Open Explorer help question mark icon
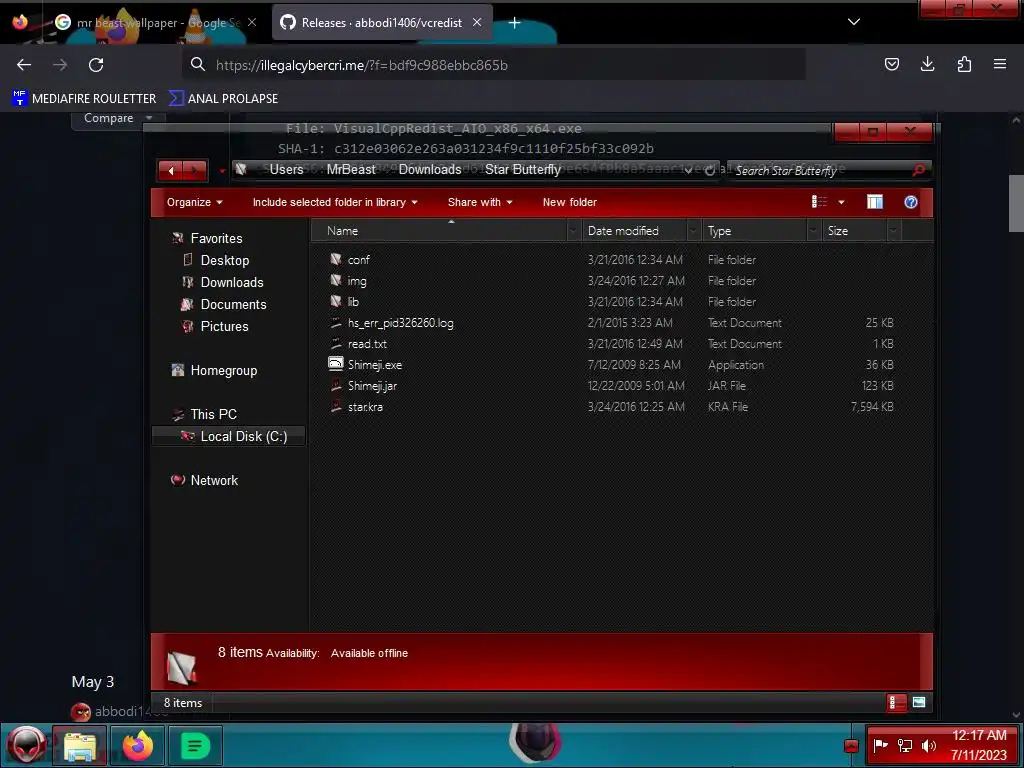 click(x=910, y=202)
